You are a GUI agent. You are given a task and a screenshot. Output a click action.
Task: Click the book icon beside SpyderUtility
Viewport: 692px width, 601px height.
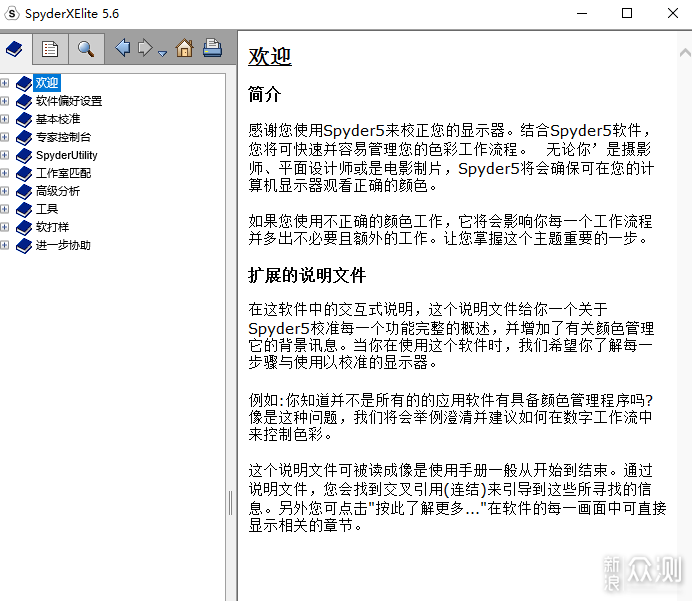point(24,155)
